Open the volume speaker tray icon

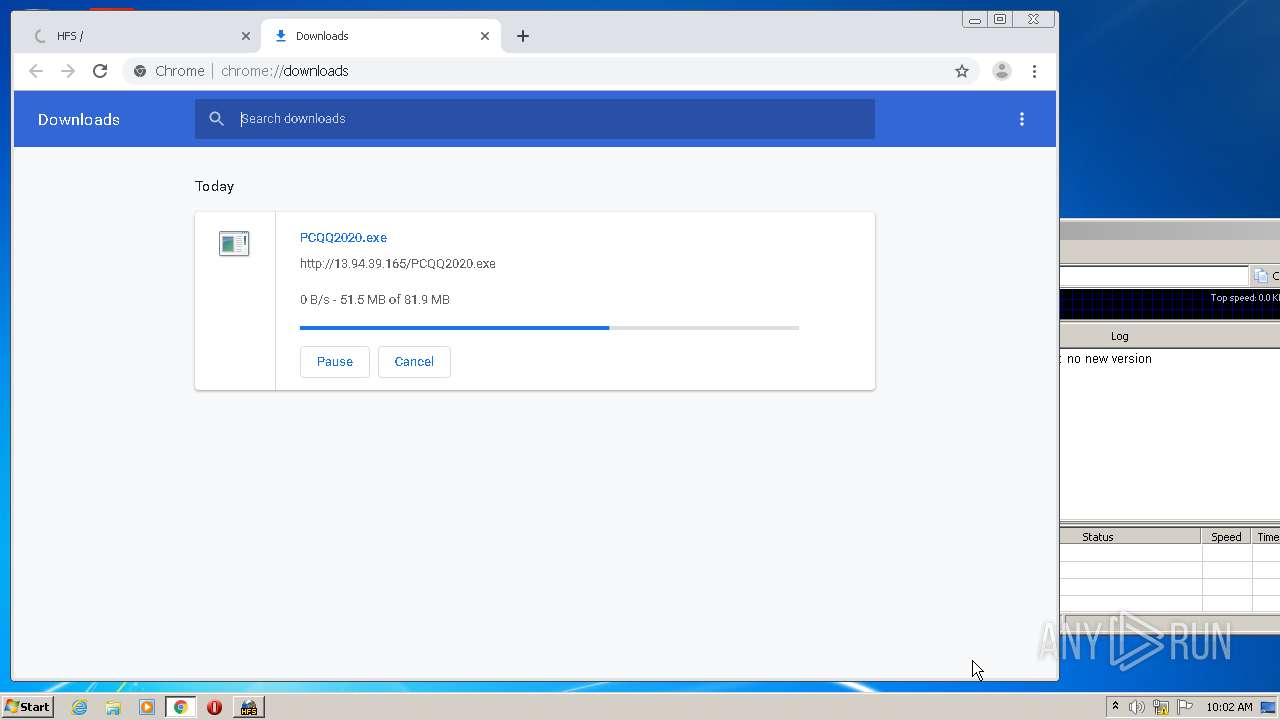click(x=1137, y=707)
